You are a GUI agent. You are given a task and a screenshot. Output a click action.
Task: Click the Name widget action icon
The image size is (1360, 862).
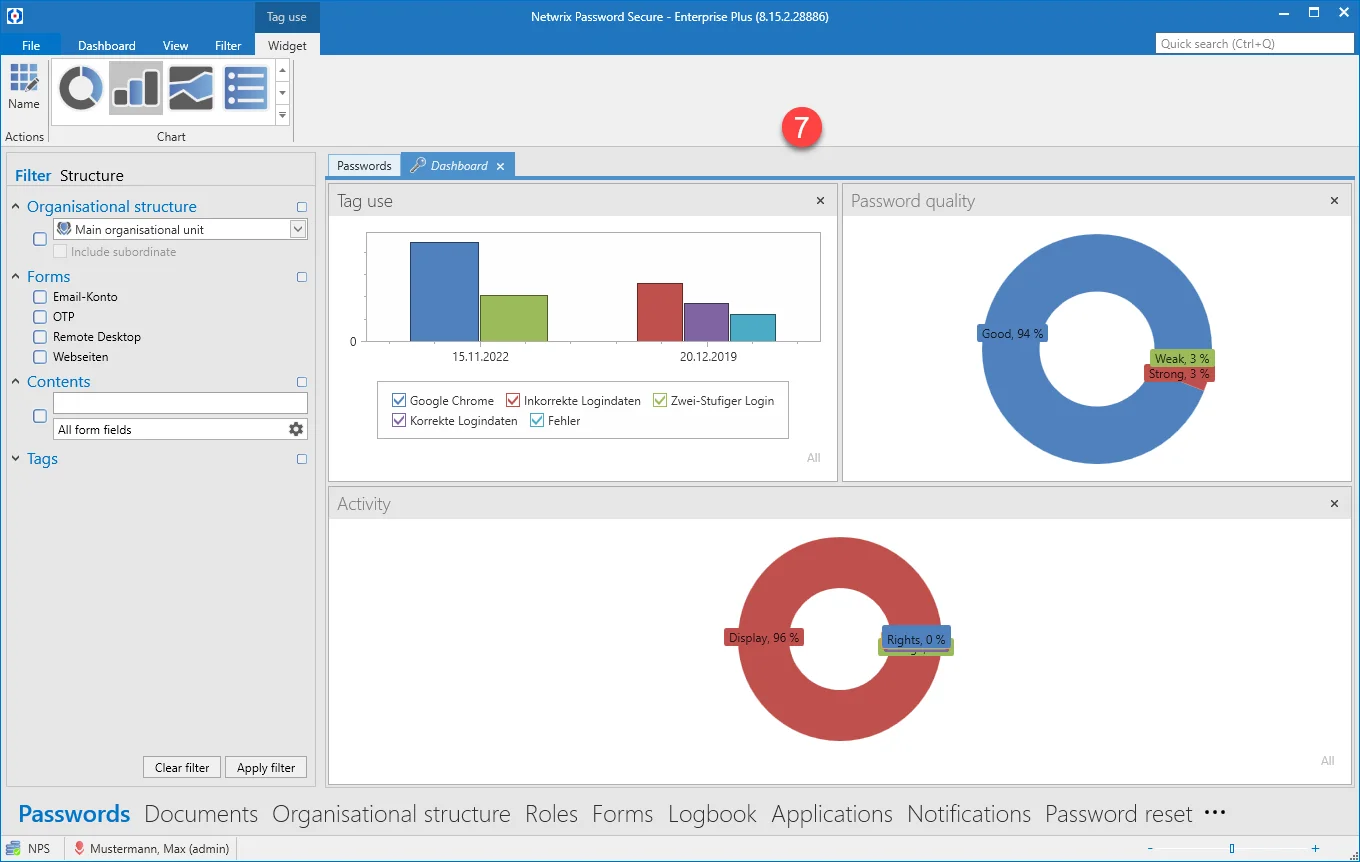coord(24,87)
